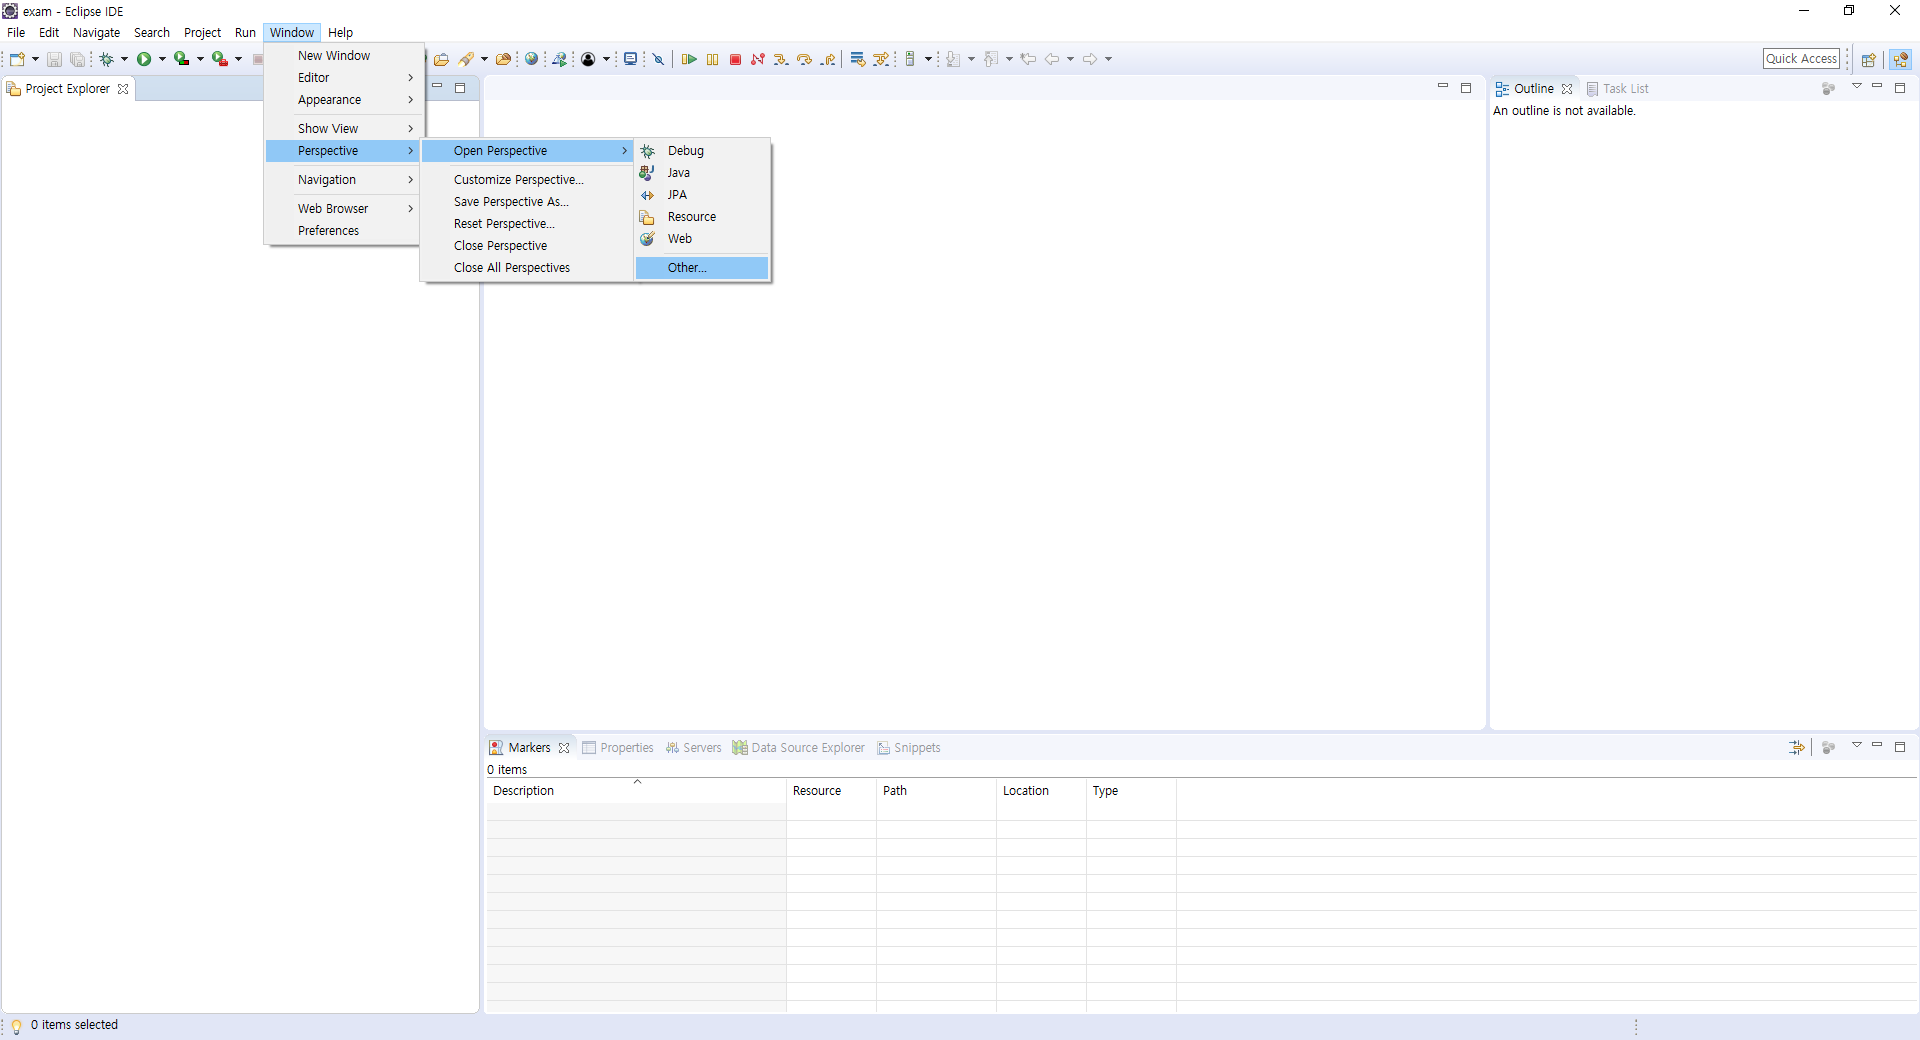The width and height of the screenshot is (1920, 1040).
Task: Choose Reset Perspective... menu item
Action: [527, 223]
